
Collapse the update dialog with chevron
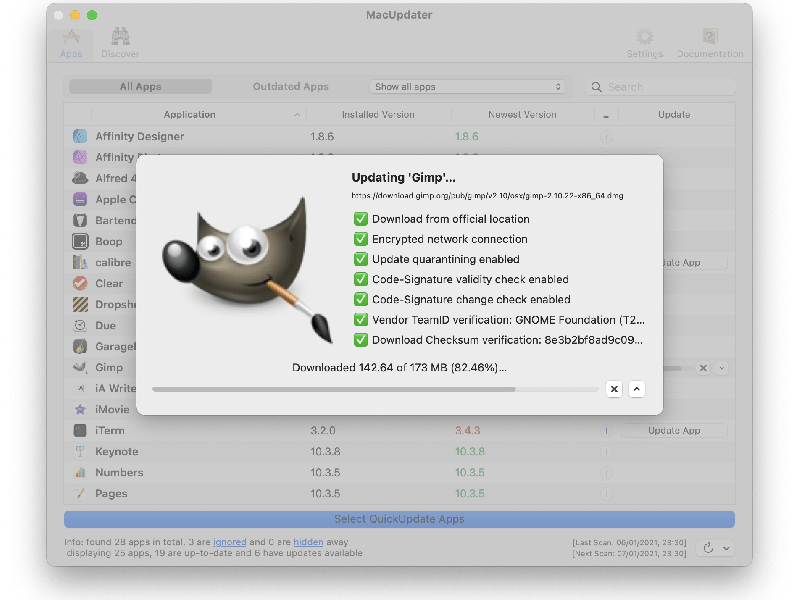point(637,389)
